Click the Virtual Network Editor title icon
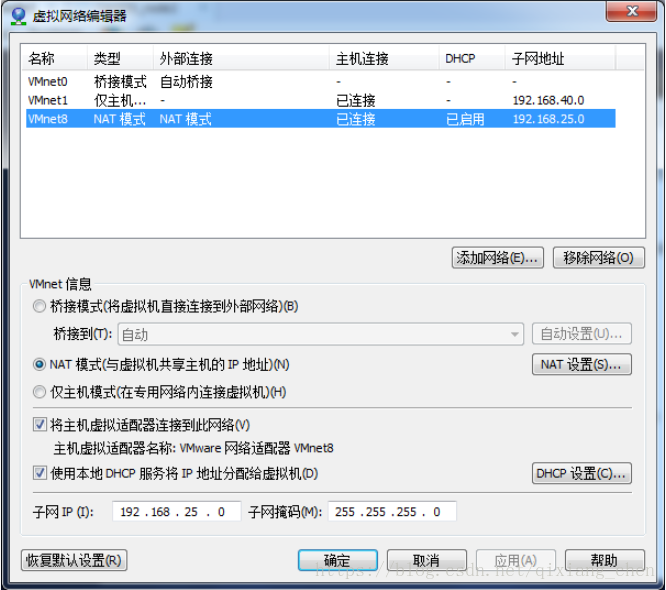This screenshot has height=590, width=666. (18, 16)
